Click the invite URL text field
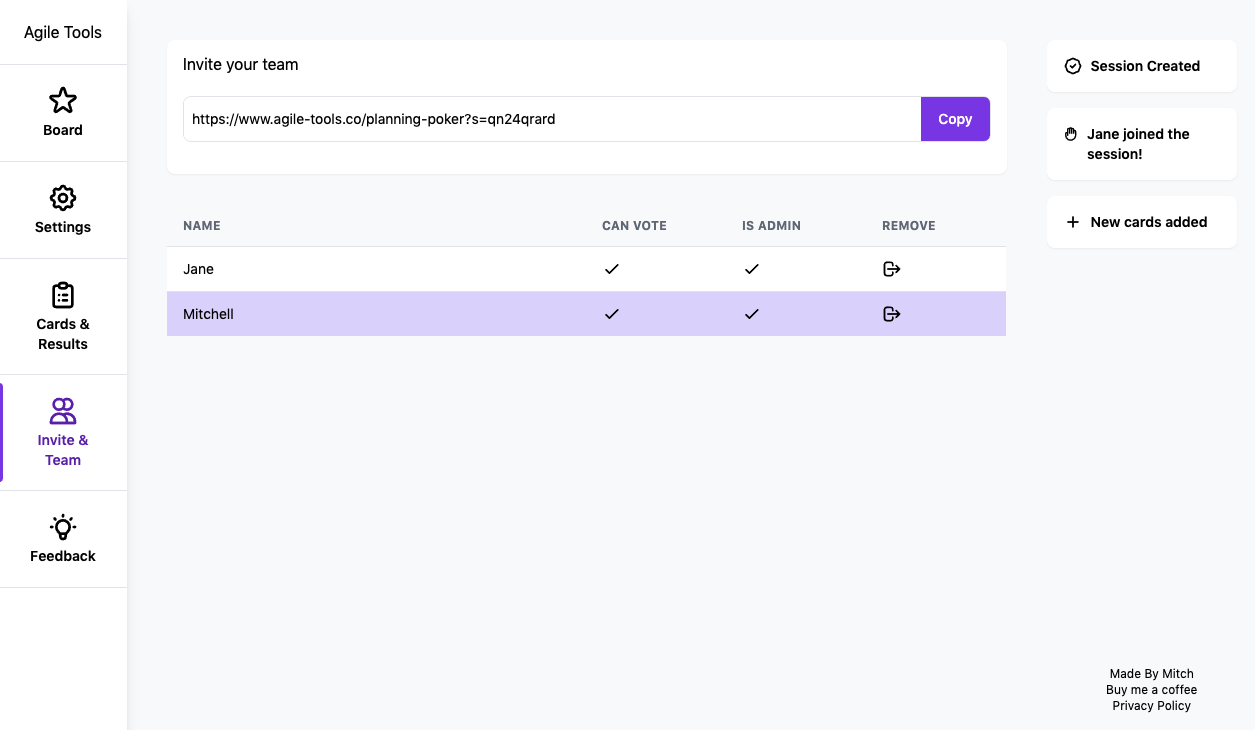 [552, 119]
